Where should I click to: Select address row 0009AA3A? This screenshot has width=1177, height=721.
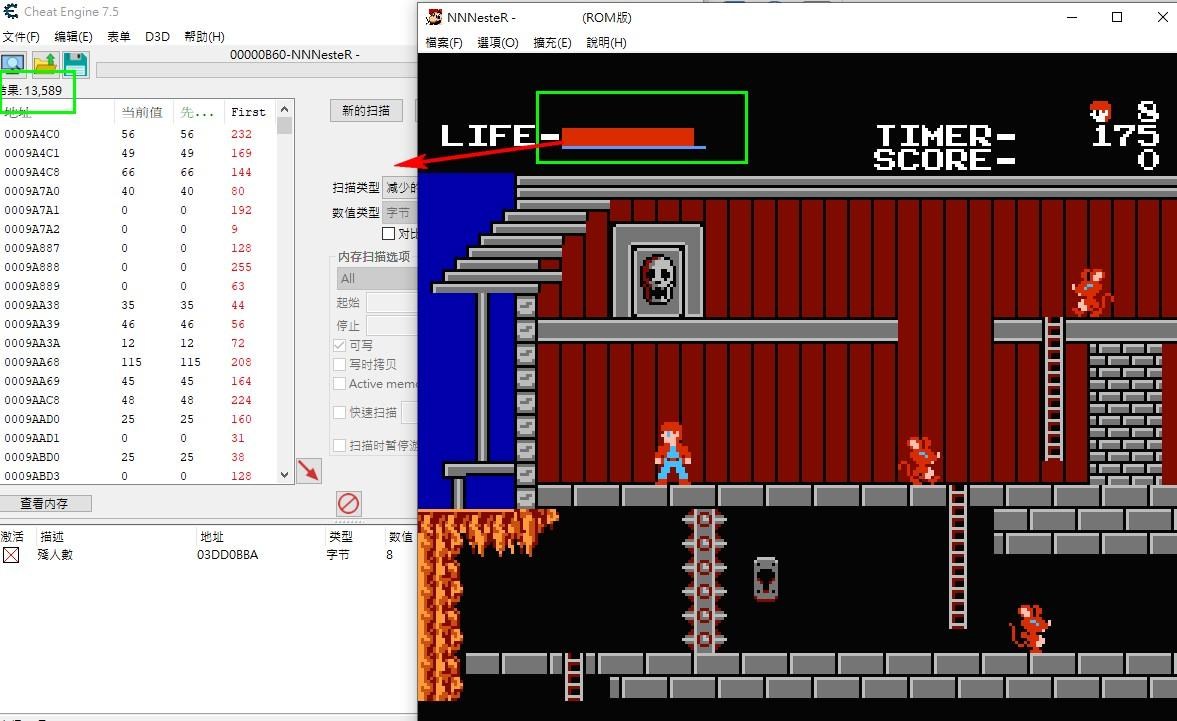coord(138,343)
